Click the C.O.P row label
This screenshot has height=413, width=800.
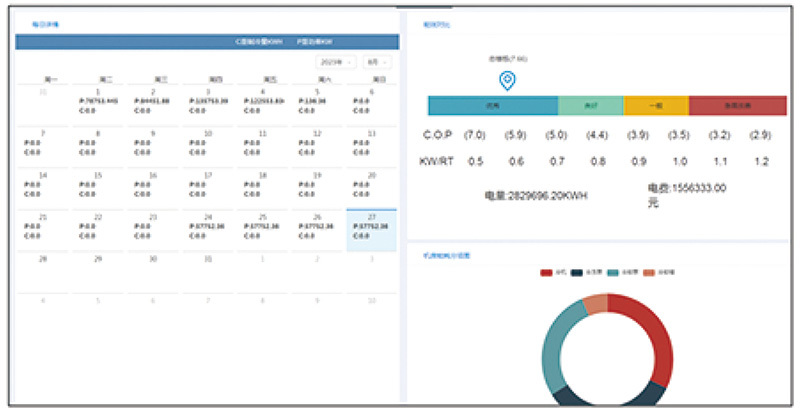click(x=437, y=135)
